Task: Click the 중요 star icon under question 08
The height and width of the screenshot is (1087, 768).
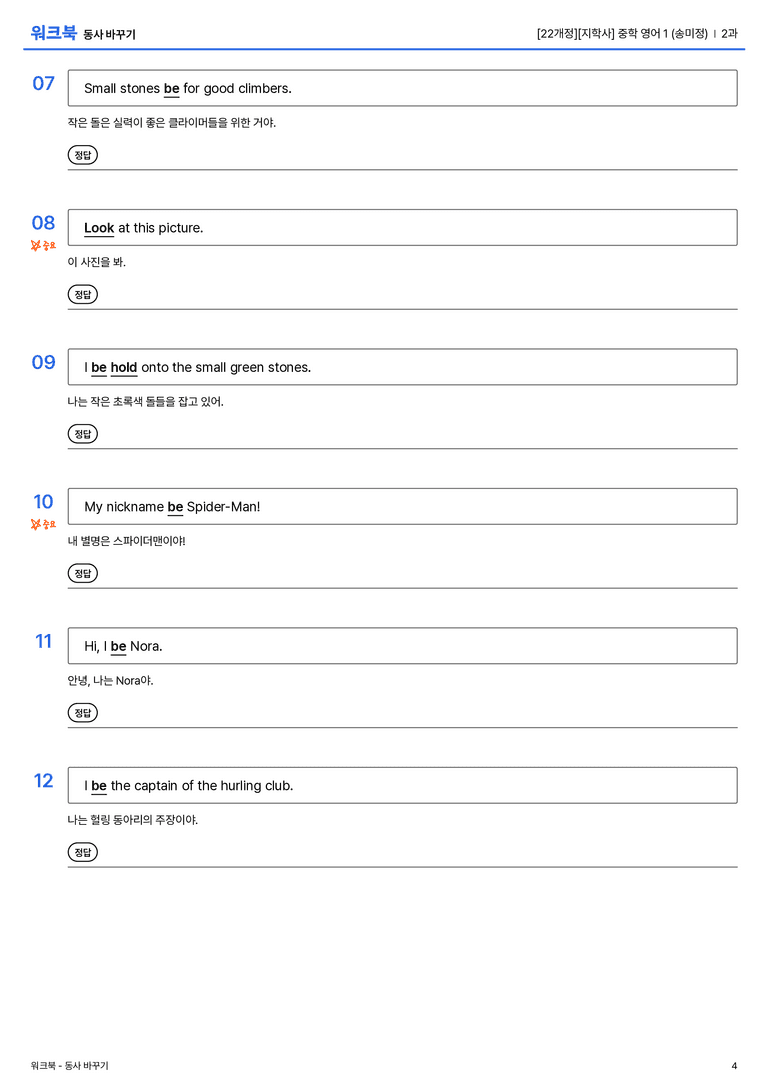Action: click(35, 245)
